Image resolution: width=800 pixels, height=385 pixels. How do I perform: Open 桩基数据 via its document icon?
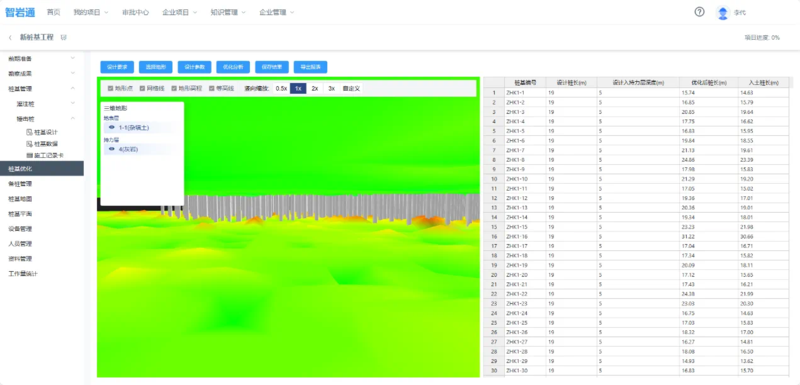tap(29, 144)
